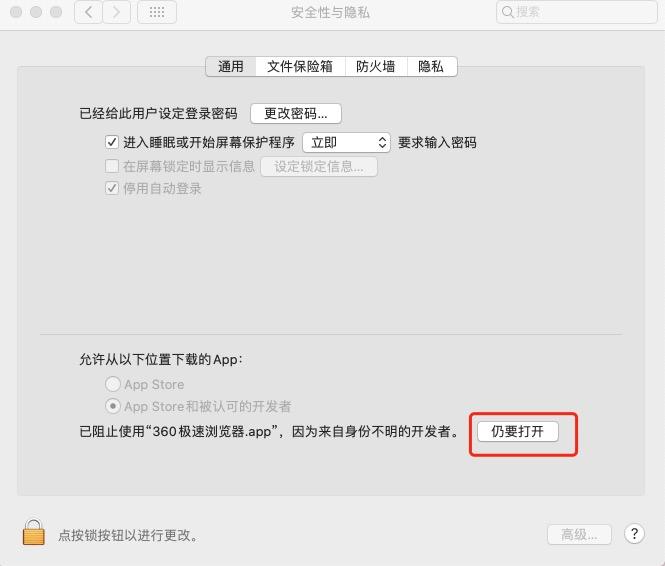Open the 隐私 tab
Screen dimensions: 665x566
[x=432, y=67]
